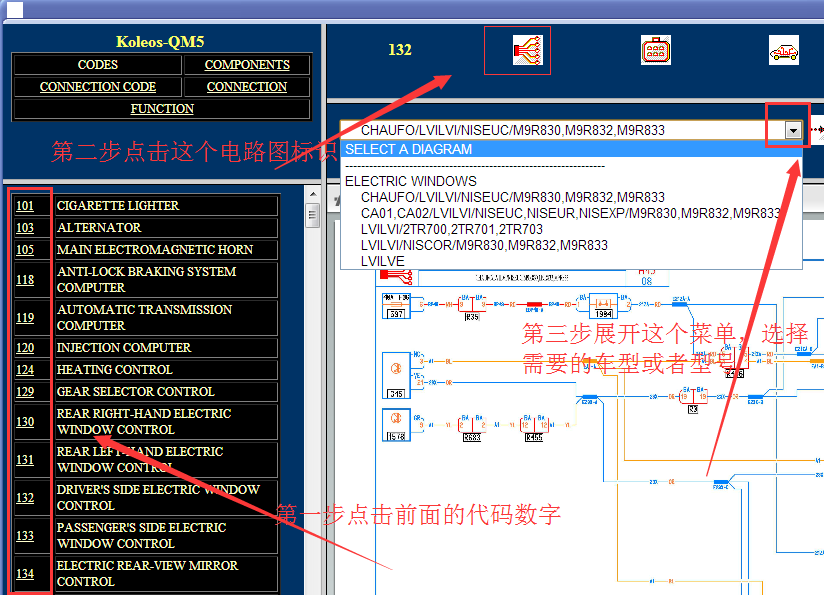The height and width of the screenshot is (595, 824).
Task: Click code 101 link
Action: tap(25, 206)
